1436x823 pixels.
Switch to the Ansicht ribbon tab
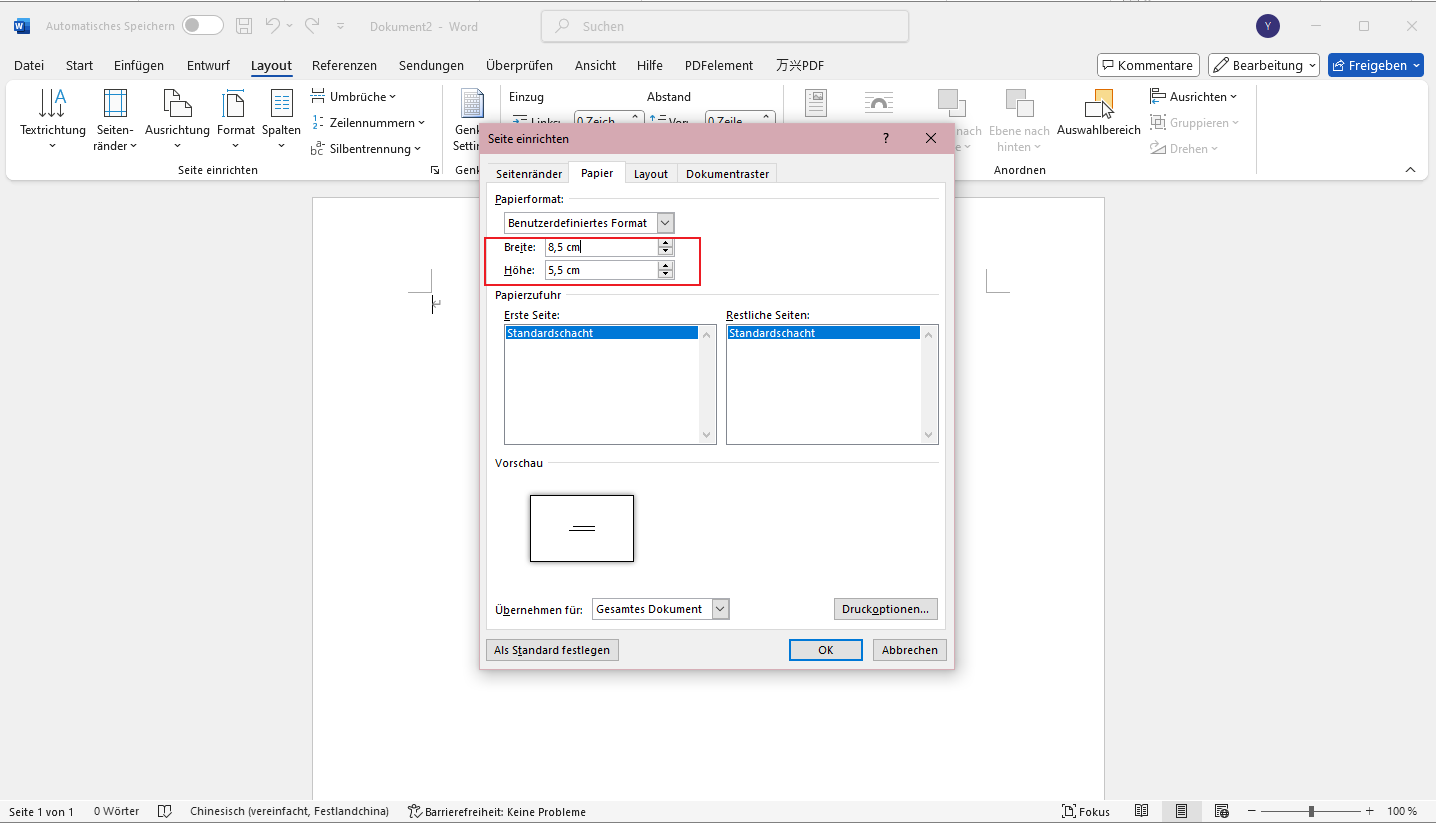click(595, 65)
